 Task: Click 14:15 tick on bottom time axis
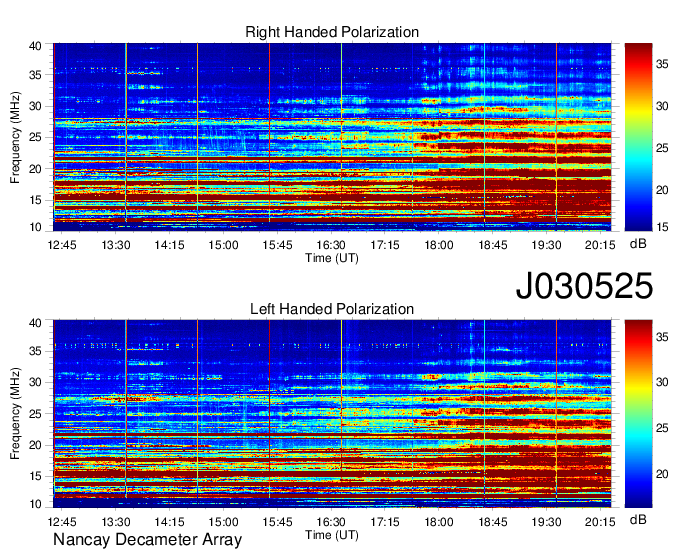[x=170, y=522]
